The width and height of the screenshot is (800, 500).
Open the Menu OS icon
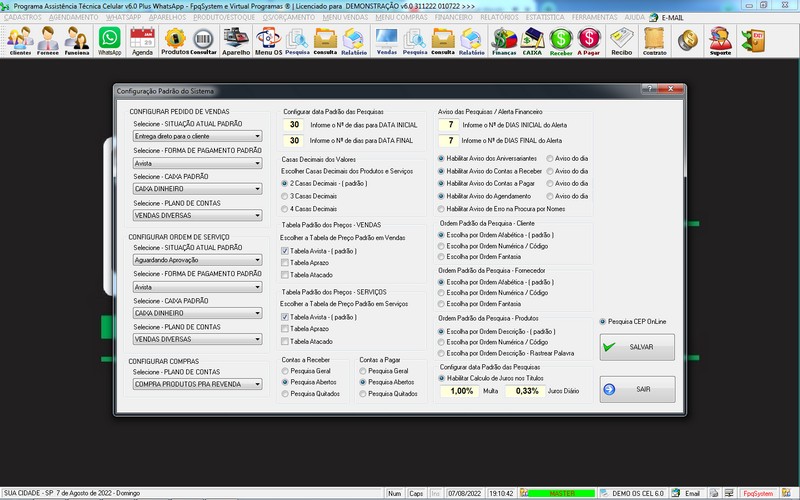268,41
